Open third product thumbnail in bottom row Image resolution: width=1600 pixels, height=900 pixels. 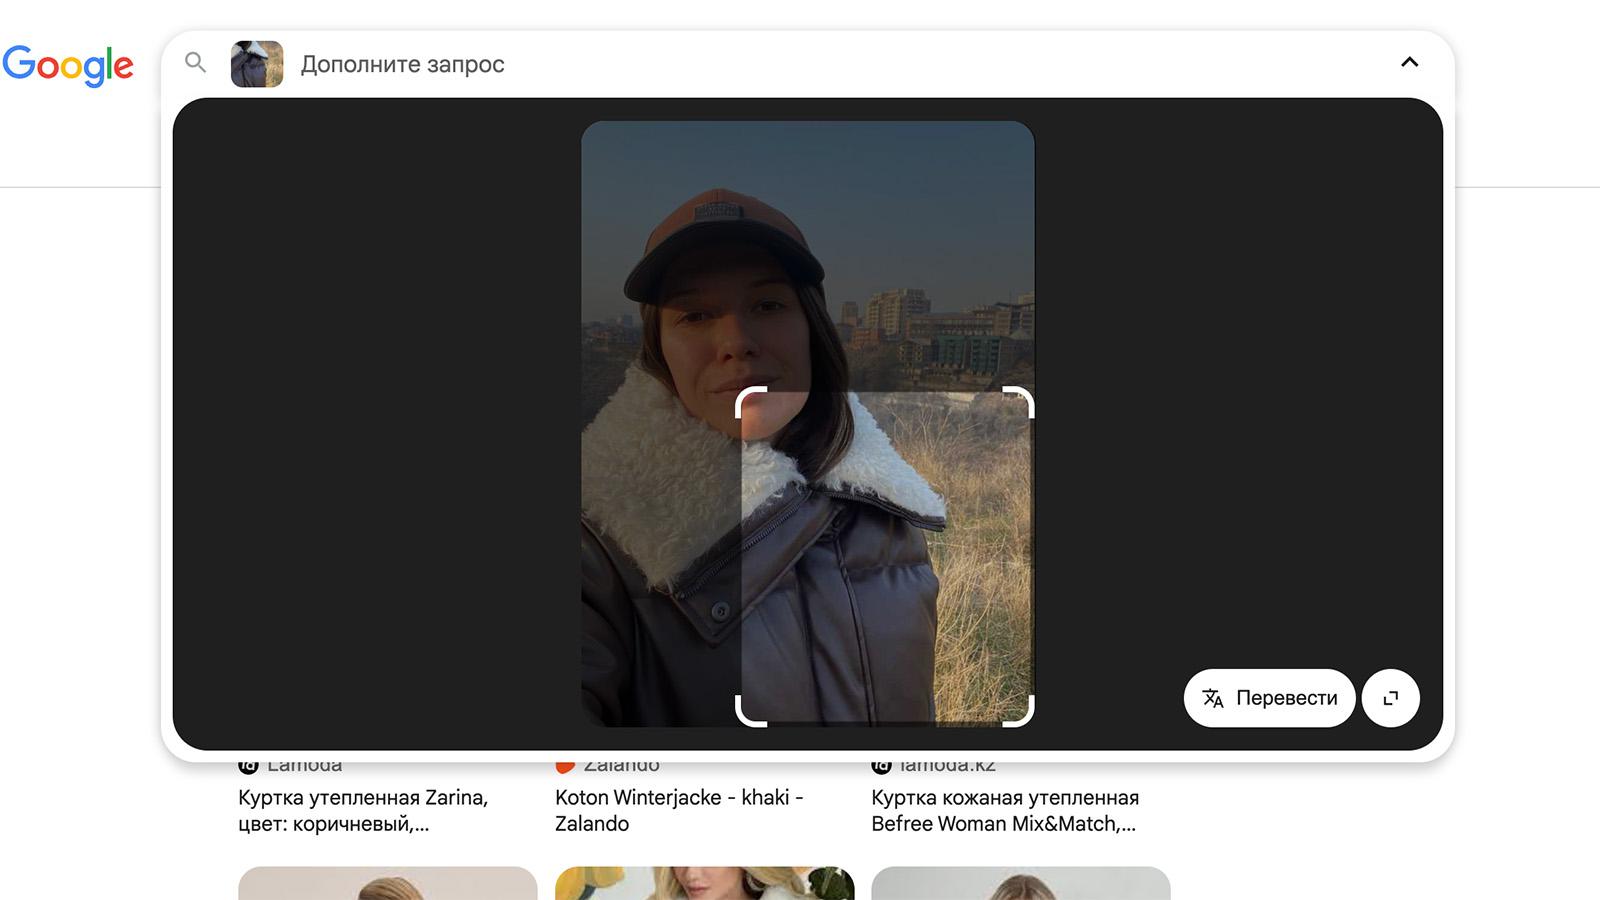point(1021,884)
